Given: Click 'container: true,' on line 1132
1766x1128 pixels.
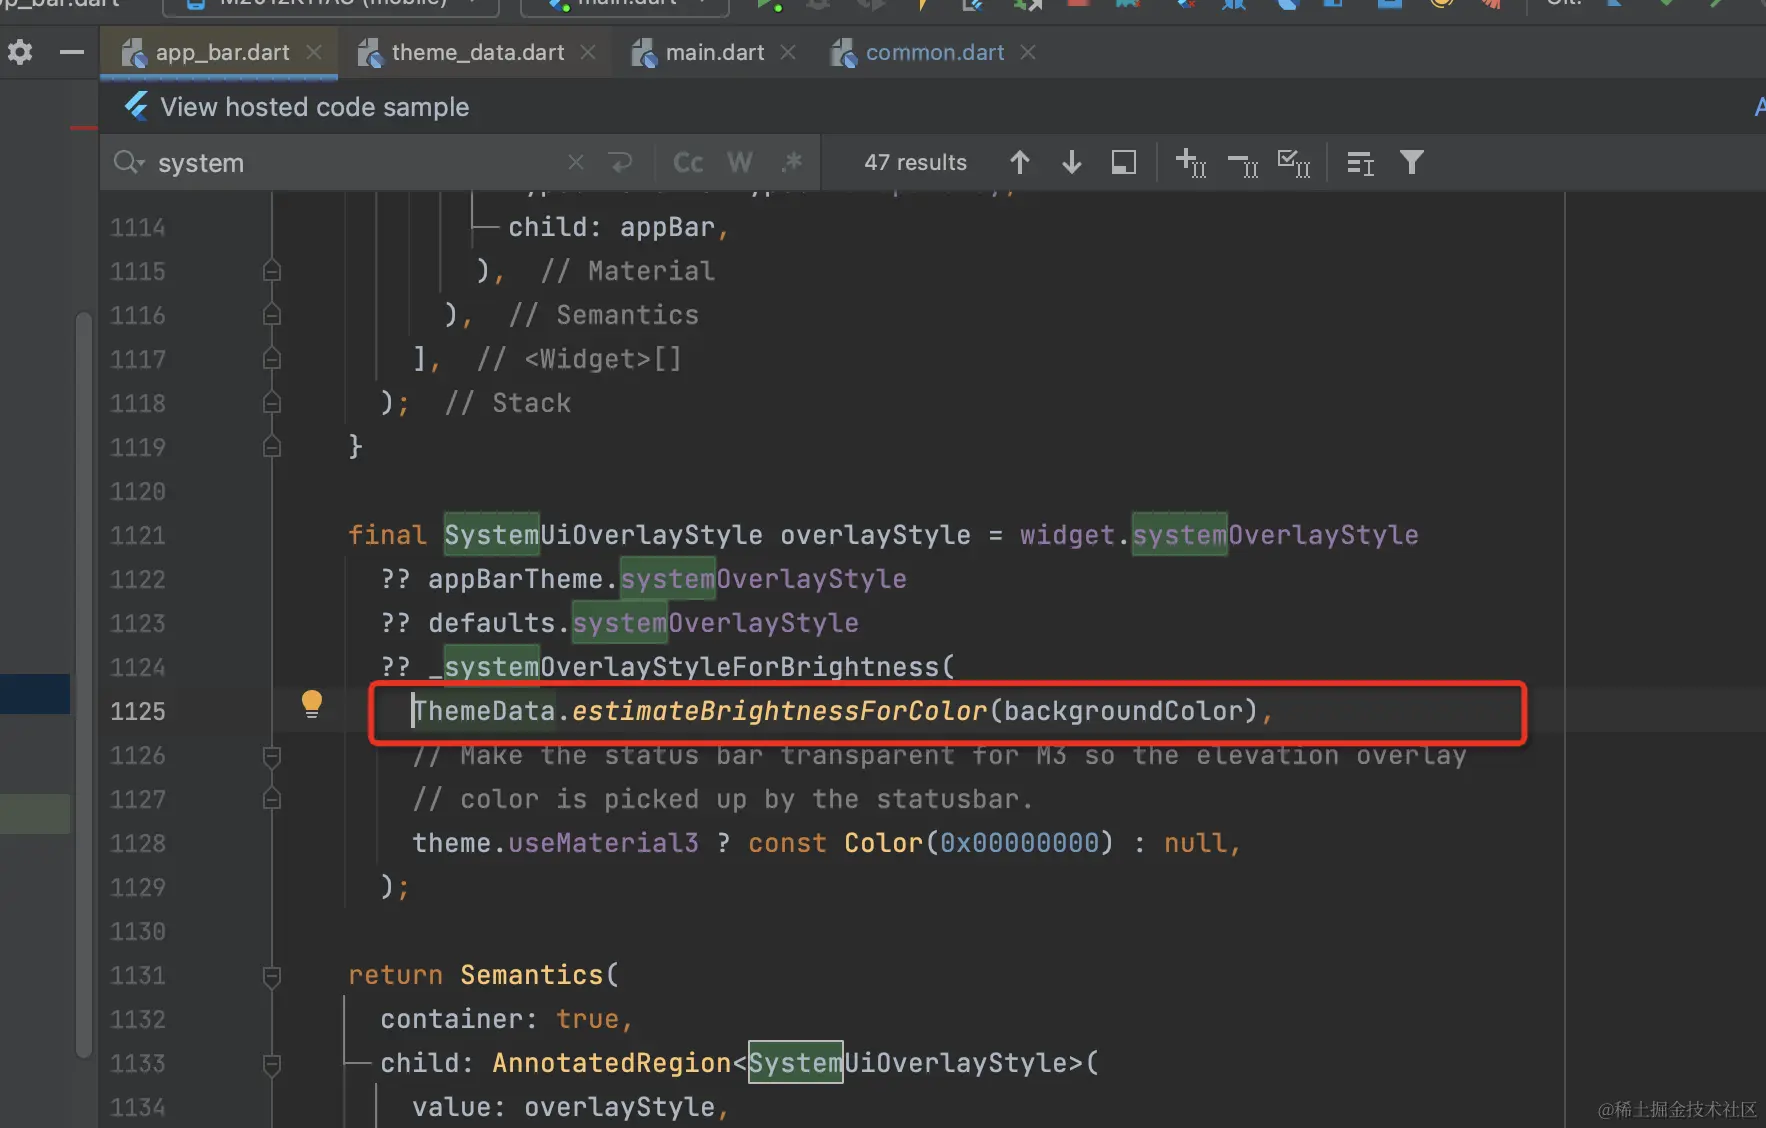Looking at the screenshot, I should pos(506,1019).
